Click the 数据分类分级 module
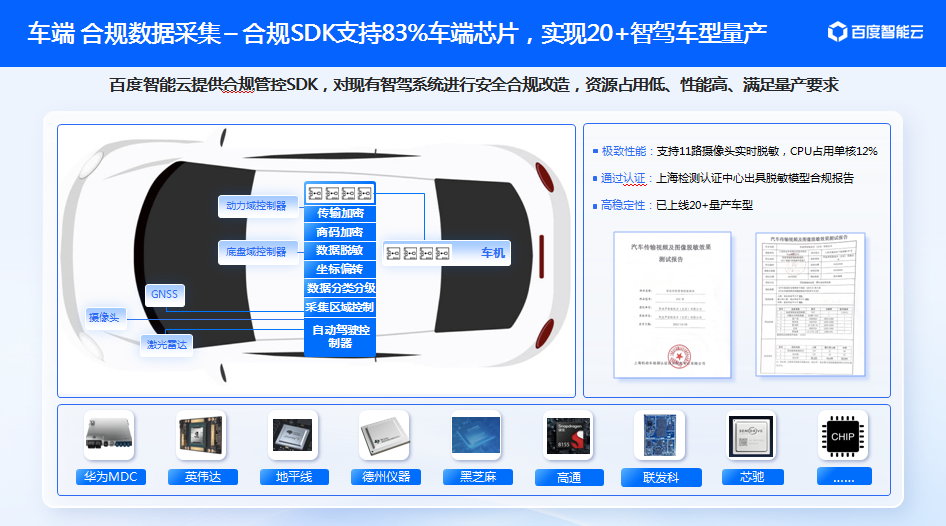The height and width of the screenshot is (526, 946). click(x=340, y=288)
